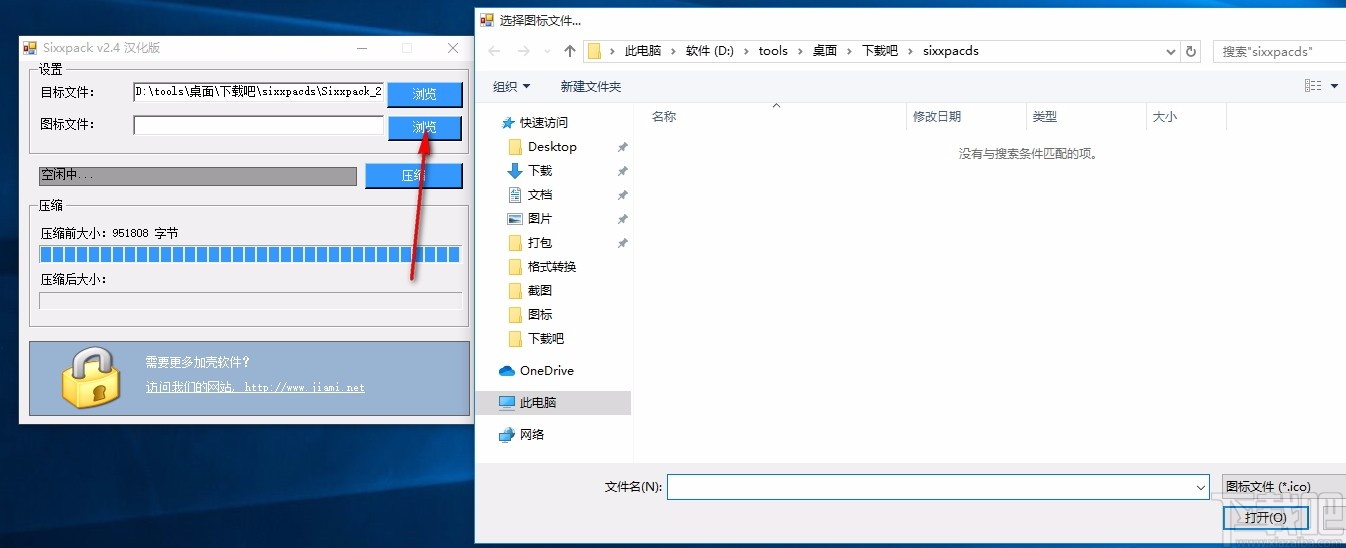Go forward in the file dialog
Viewport: 1346px width, 548px height.
[x=523, y=51]
